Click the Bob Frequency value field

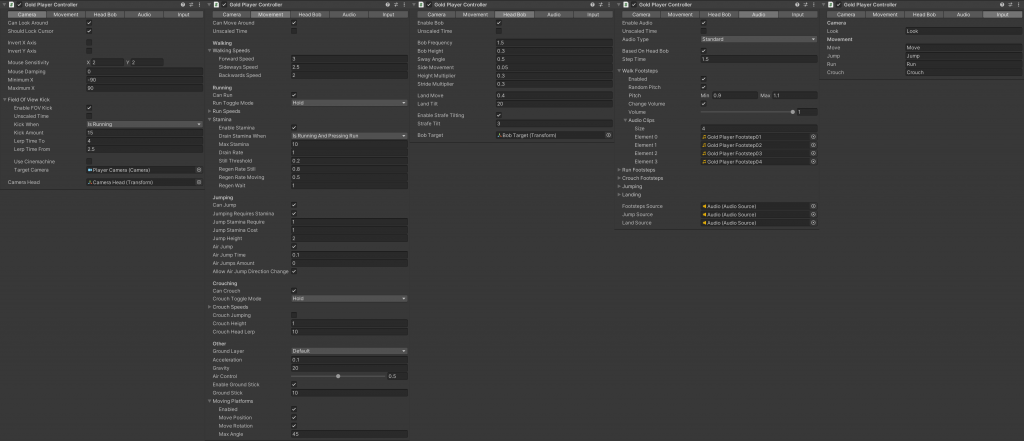pyautogui.click(x=554, y=42)
